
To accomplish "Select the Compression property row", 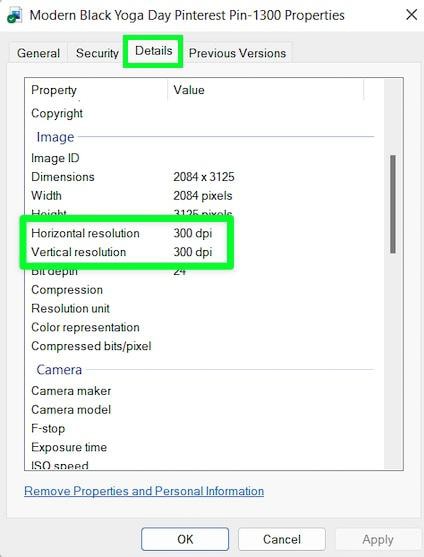I will tap(204, 290).
